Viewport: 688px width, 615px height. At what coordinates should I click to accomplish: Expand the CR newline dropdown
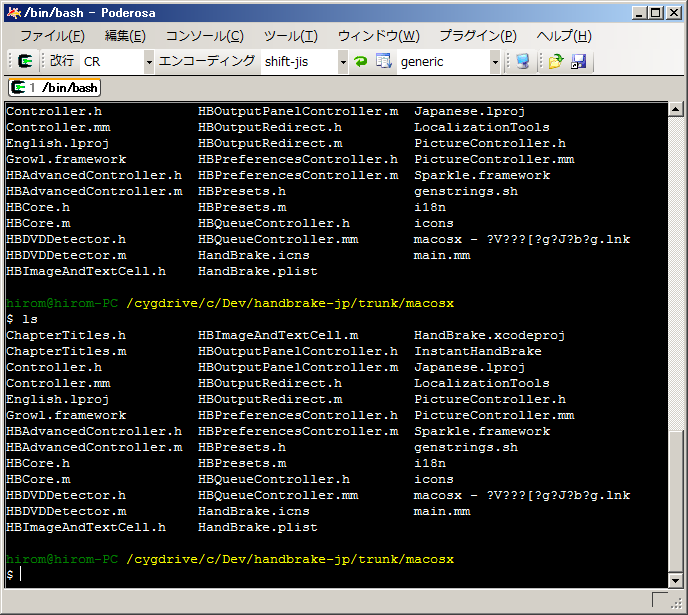pos(149,62)
